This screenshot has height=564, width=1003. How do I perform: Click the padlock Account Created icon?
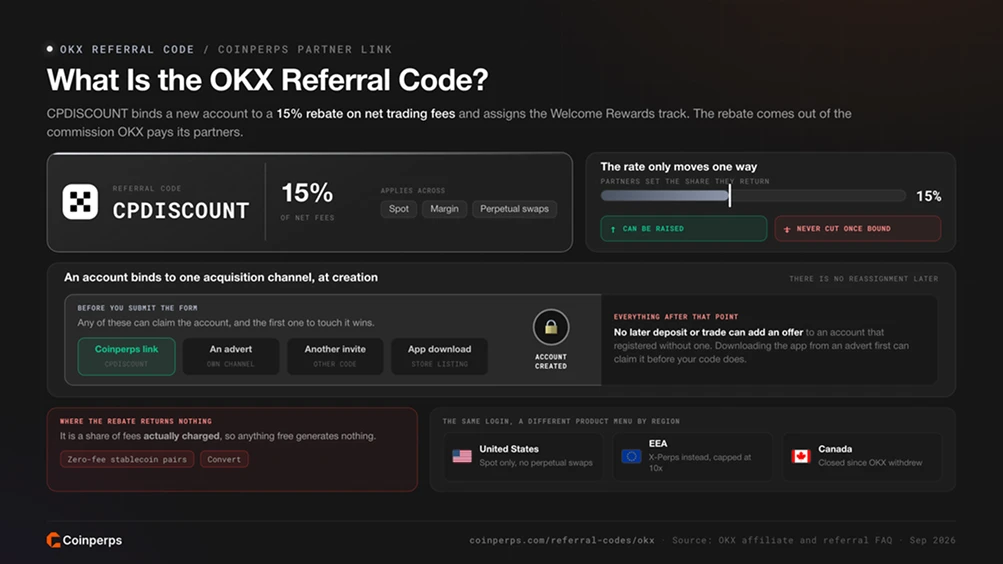[551, 327]
